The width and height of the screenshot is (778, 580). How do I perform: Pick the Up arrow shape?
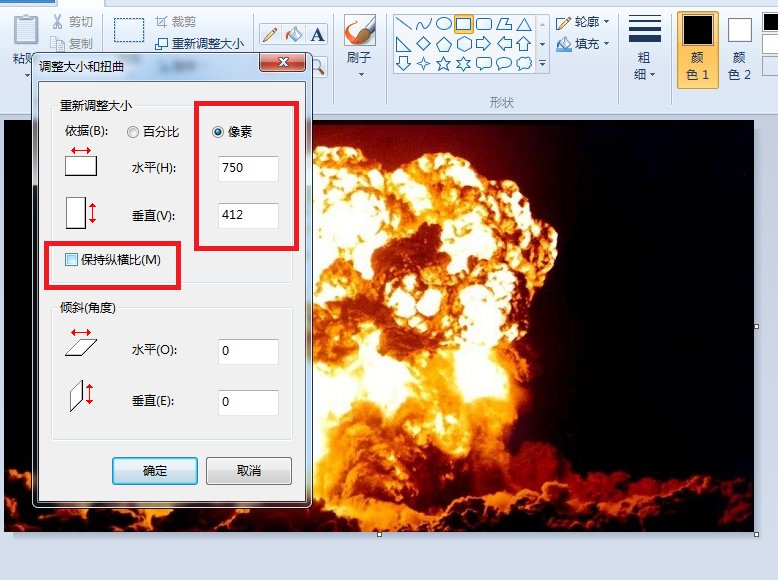(x=524, y=44)
